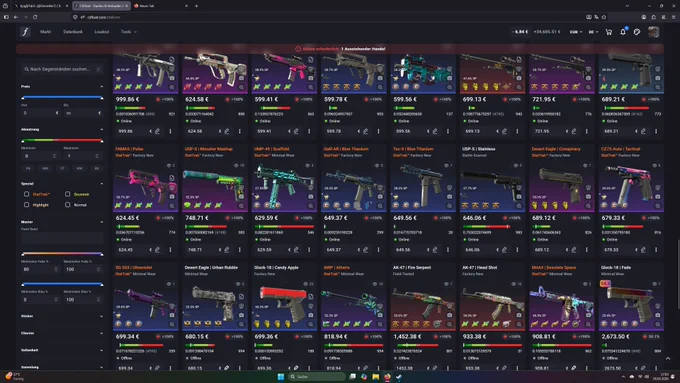
Task: Open the AK-47 | Fire Serpent item title
Action: (412, 268)
